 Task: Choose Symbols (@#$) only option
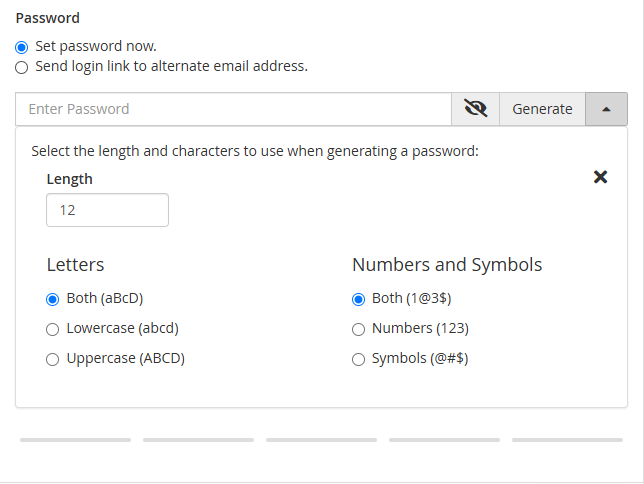click(359, 360)
